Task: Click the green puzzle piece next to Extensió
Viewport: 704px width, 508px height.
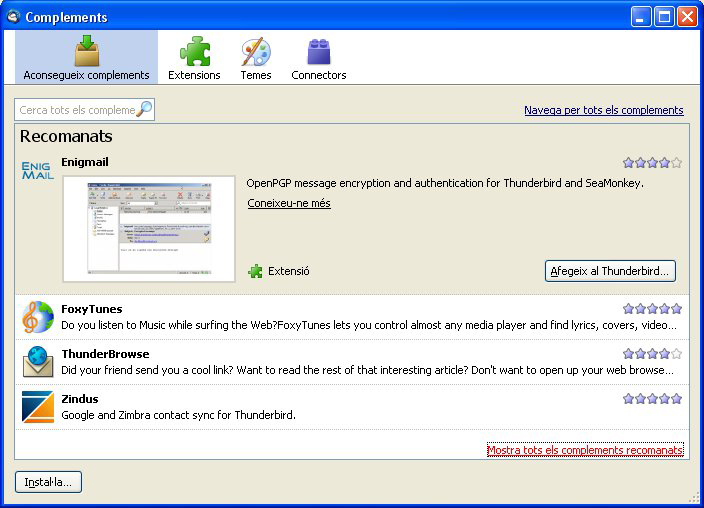Action: (x=256, y=271)
